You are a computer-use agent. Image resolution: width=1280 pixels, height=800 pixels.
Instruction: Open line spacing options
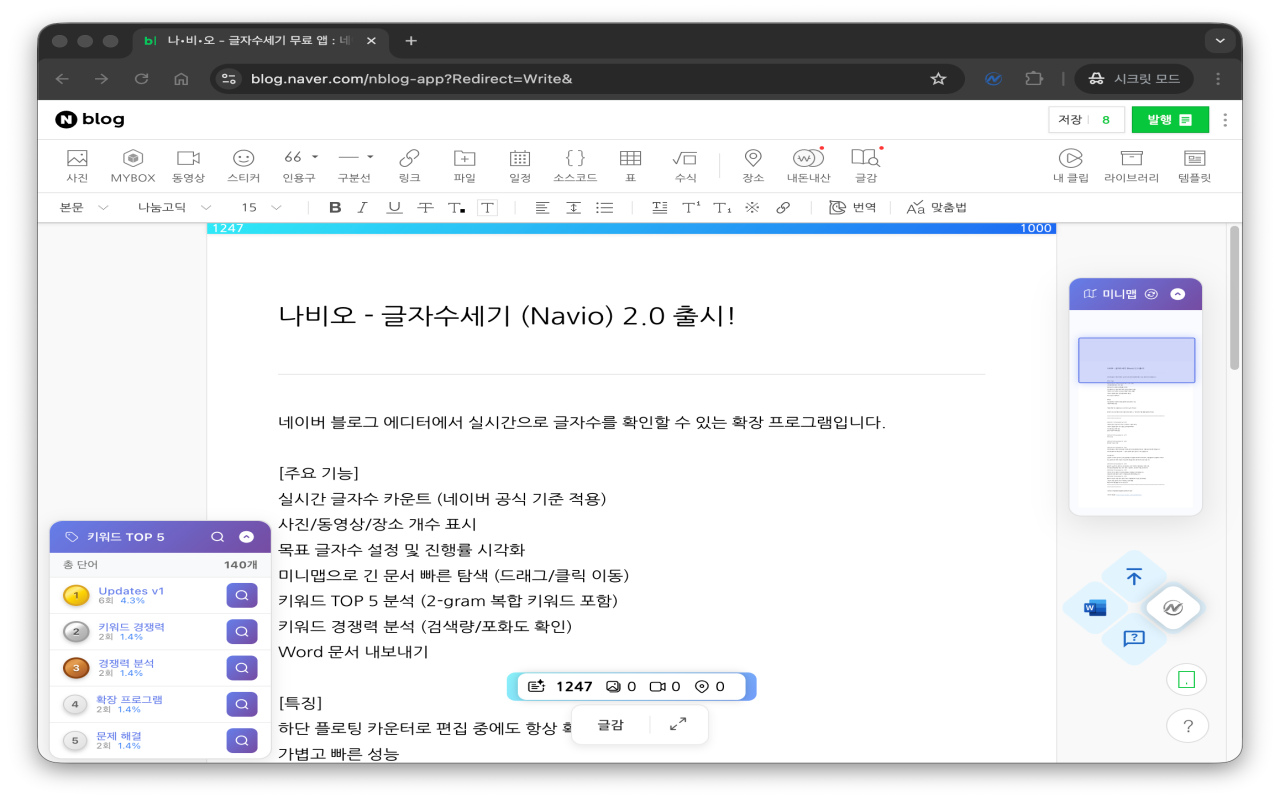pyautogui.click(x=573, y=207)
